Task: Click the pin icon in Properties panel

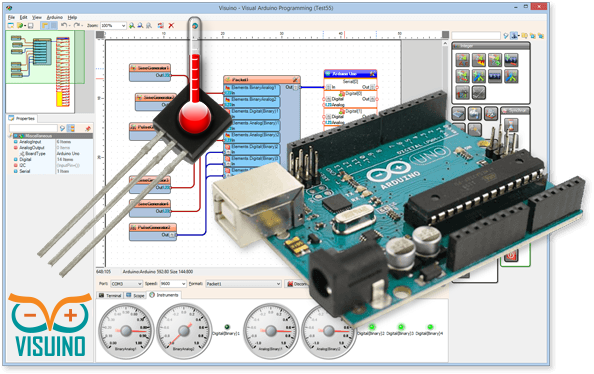Action: (x=88, y=128)
